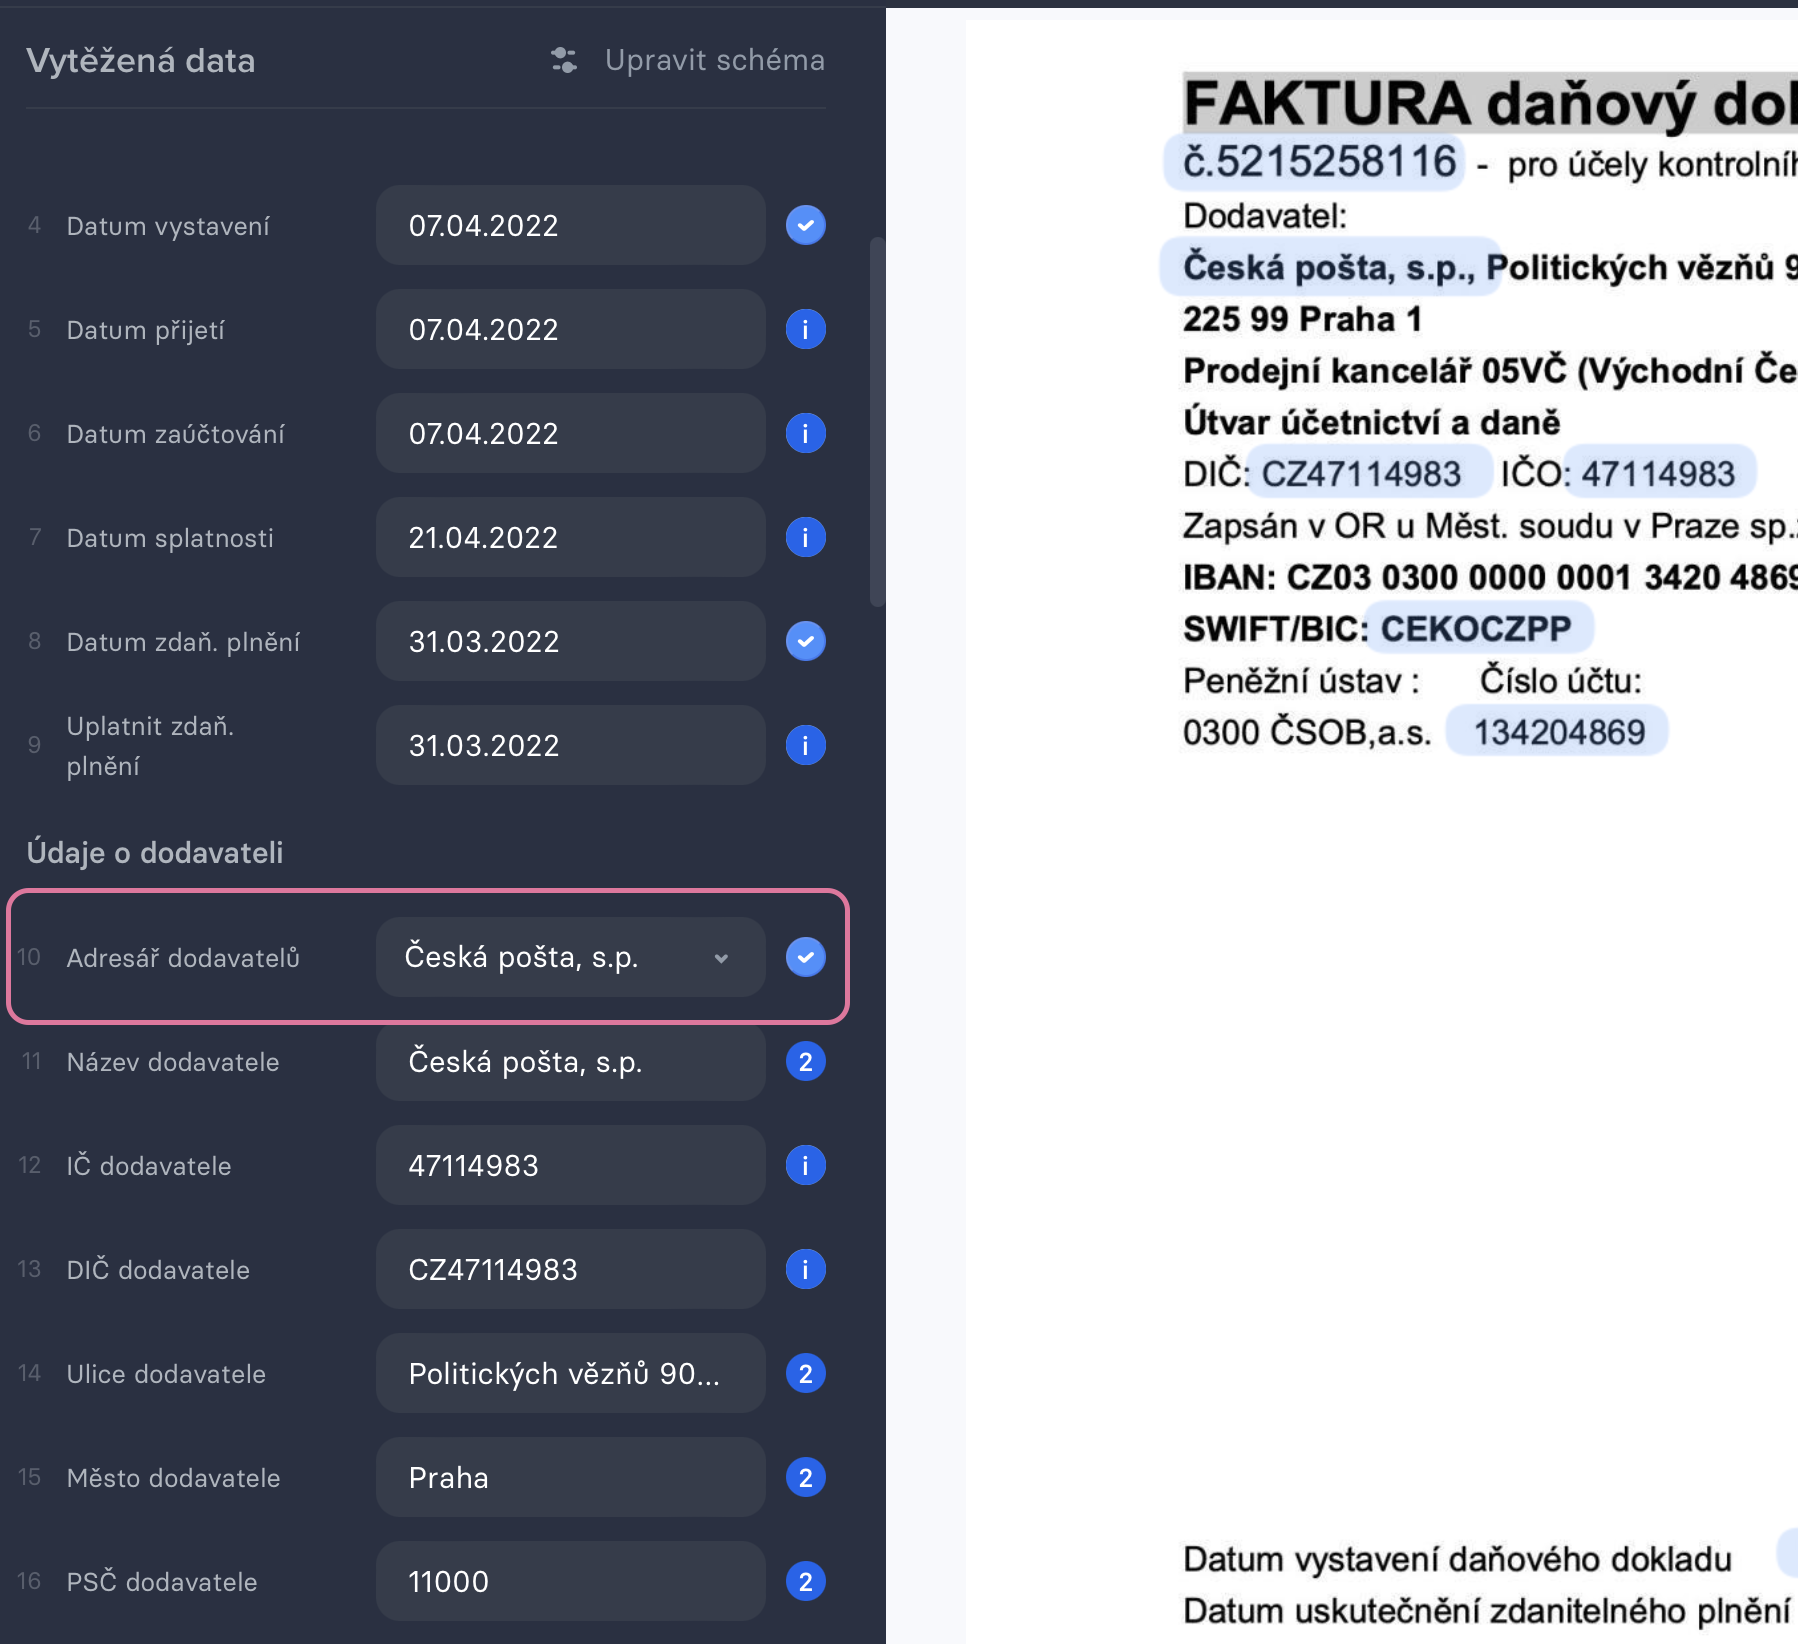Screen dimensions: 1798x1644
Task: Click the Vytěžená data panel title
Action: point(141,61)
